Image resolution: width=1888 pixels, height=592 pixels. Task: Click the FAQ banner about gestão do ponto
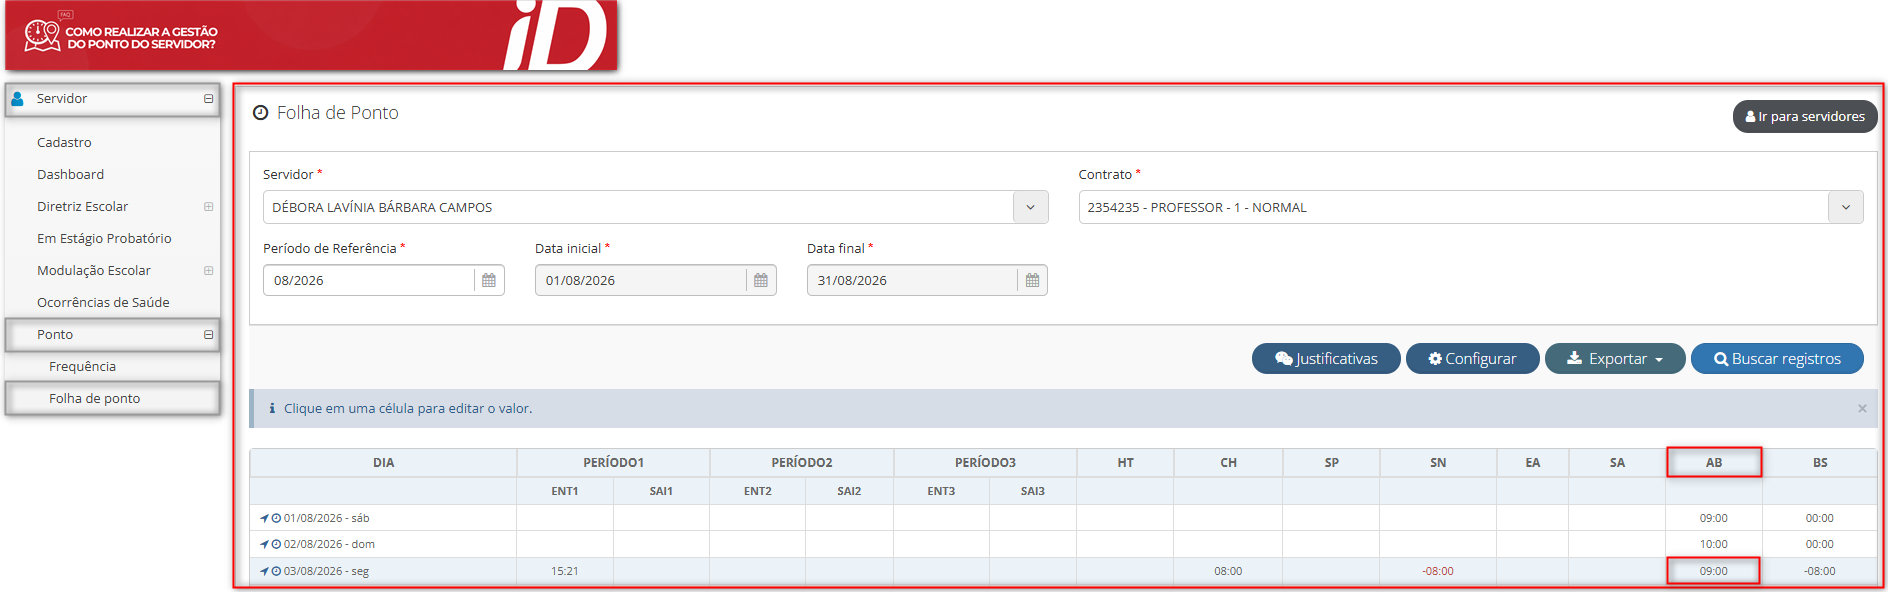[312, 36]
